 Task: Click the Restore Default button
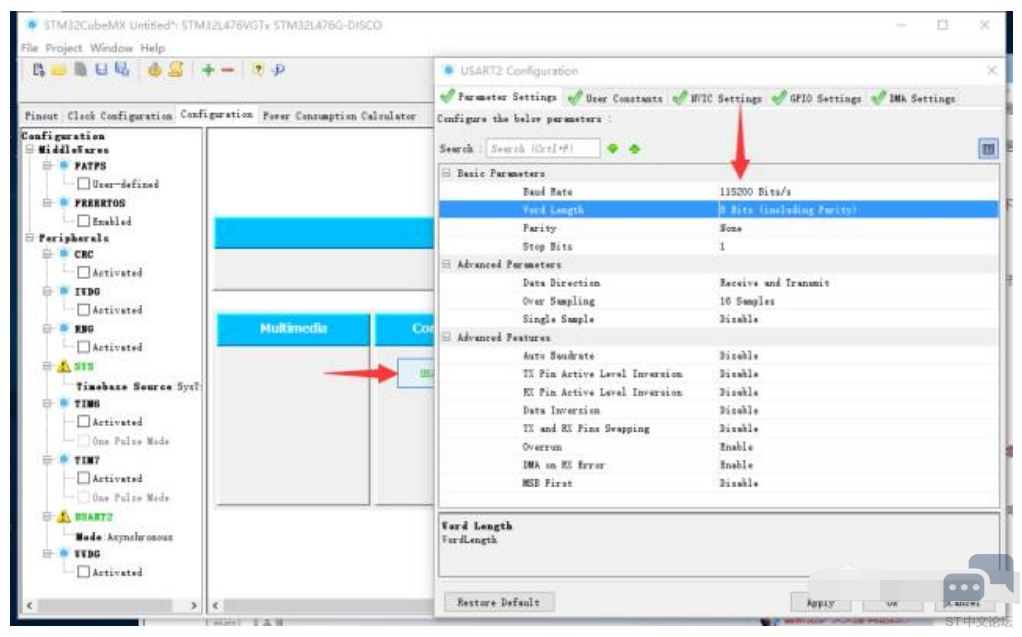coord(499,602)
